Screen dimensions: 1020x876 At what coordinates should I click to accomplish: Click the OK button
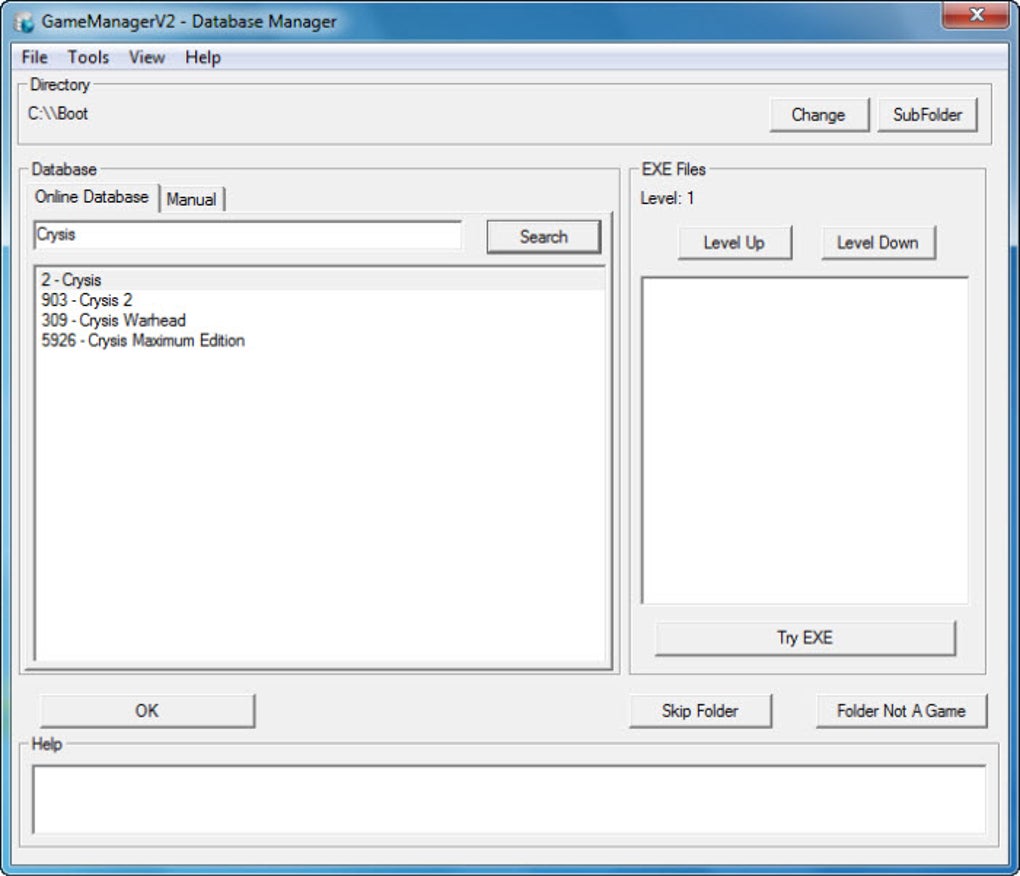coord(147,710)
